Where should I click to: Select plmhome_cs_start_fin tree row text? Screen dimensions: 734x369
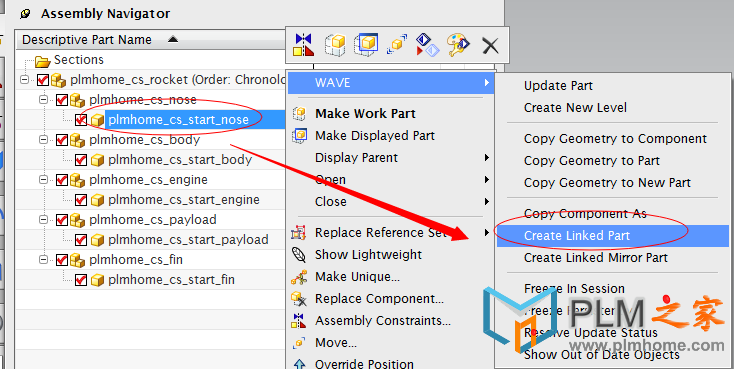[x=171, y=280]
